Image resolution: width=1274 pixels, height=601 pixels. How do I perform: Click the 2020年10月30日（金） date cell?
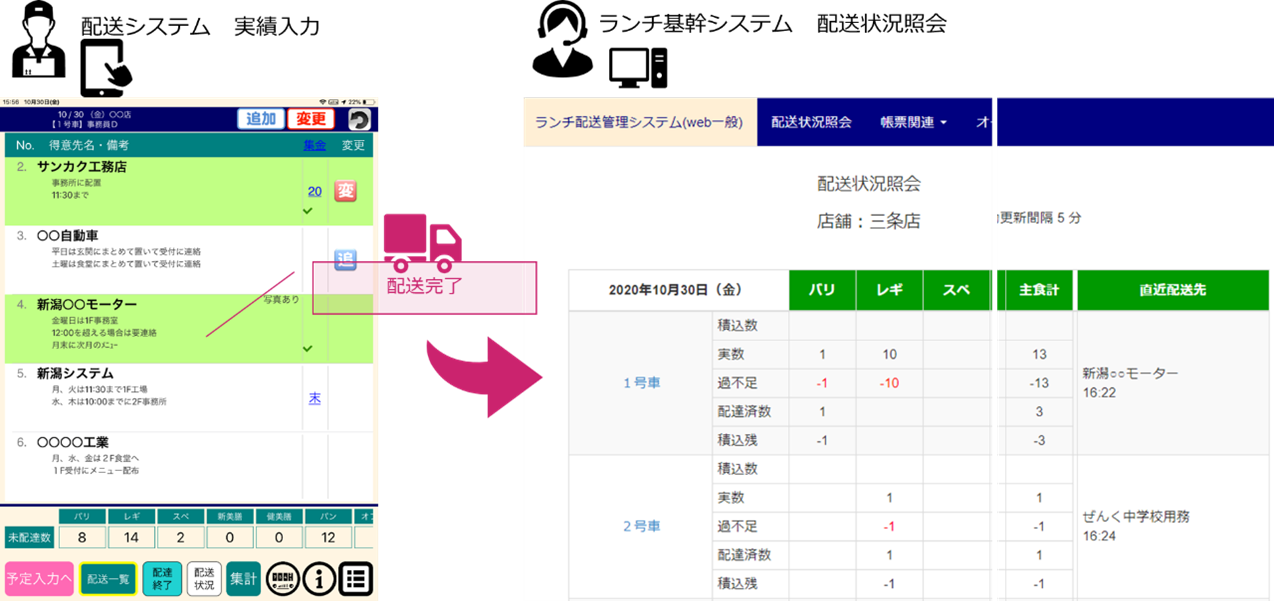[676, 290]
